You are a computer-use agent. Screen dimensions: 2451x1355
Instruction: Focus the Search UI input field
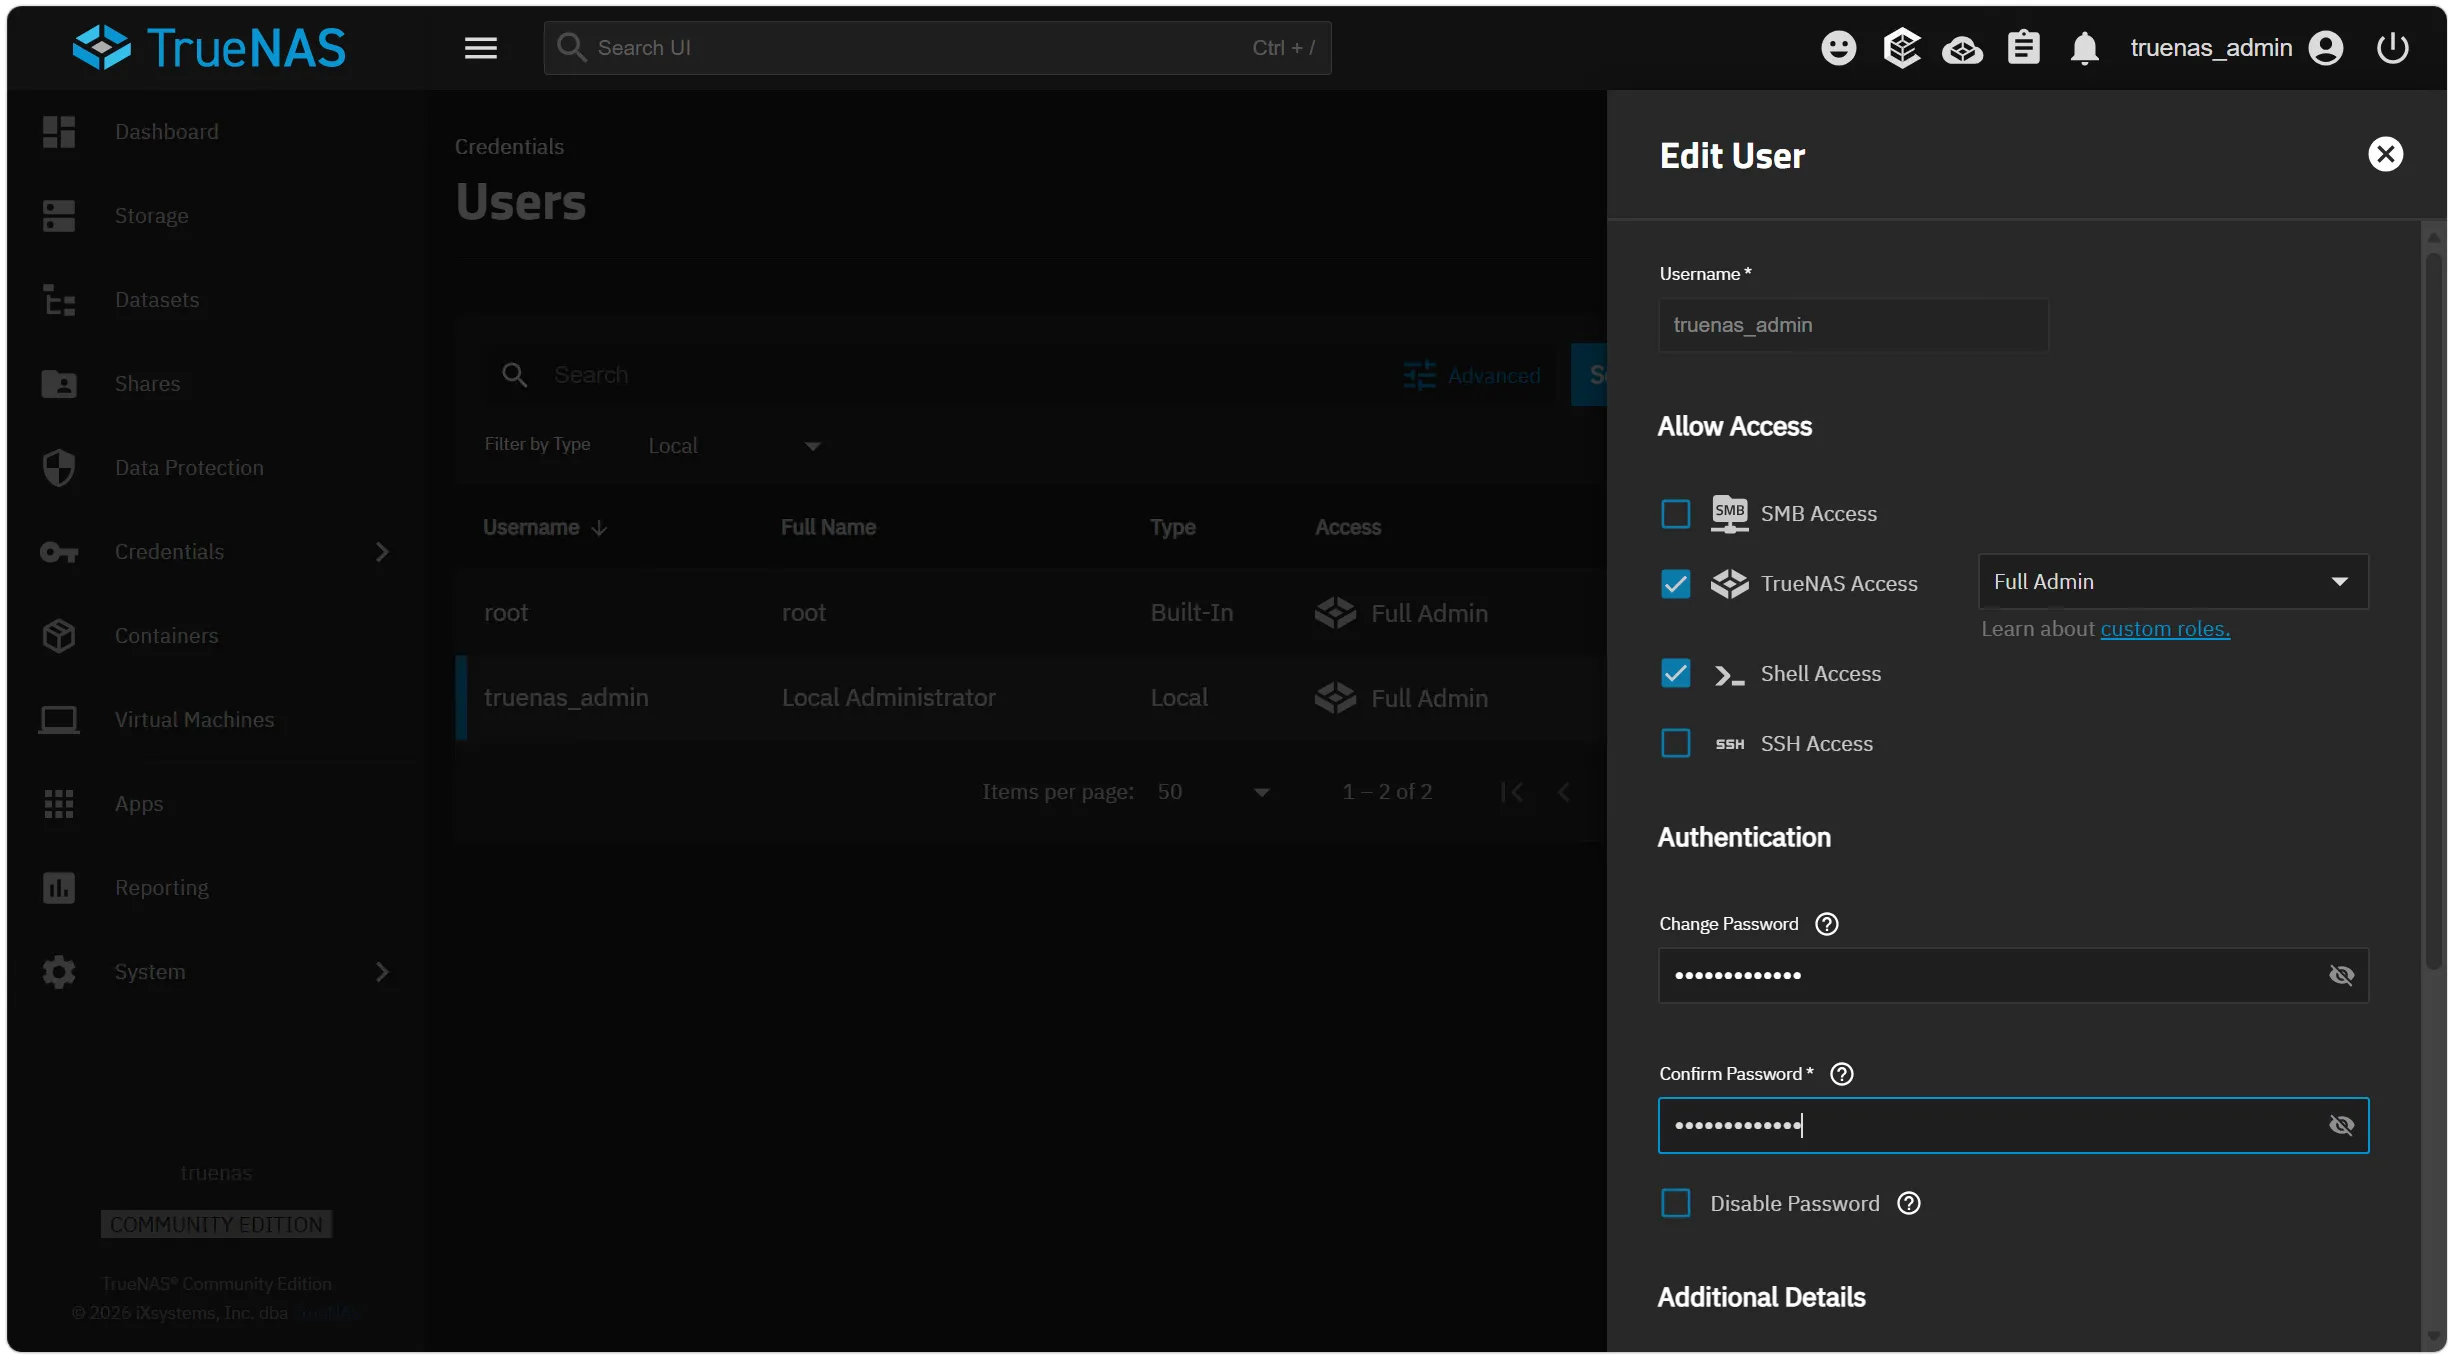tap(937, 48)
